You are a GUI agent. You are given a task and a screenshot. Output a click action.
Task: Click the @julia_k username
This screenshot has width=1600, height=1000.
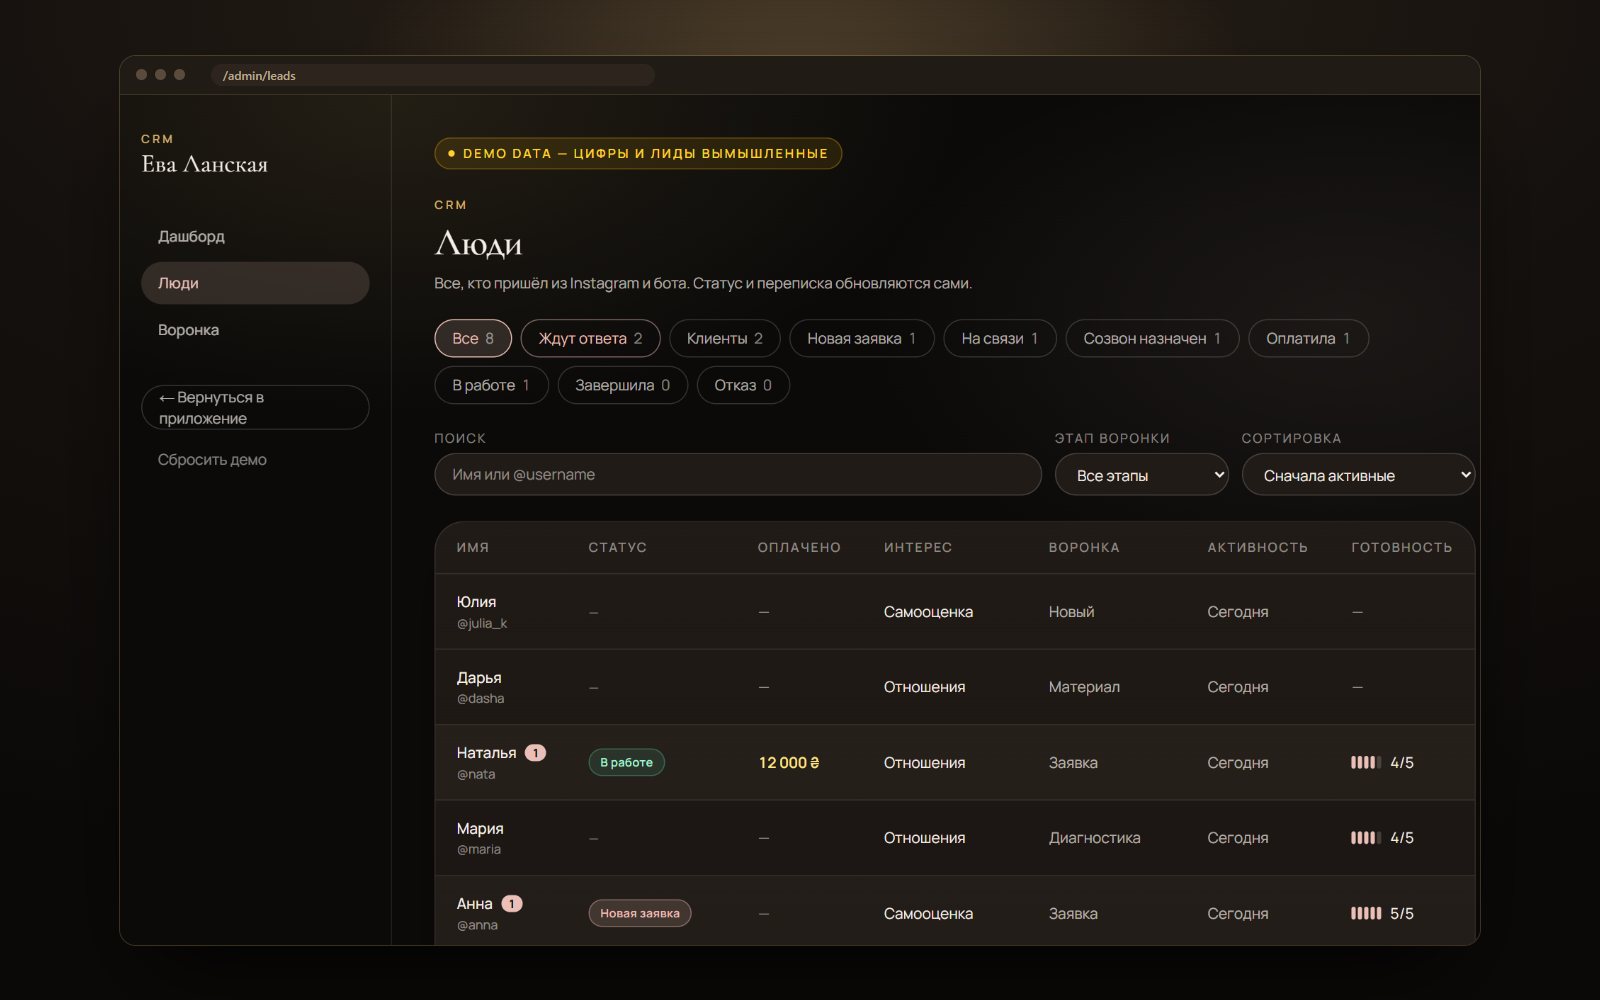[482, 623]
